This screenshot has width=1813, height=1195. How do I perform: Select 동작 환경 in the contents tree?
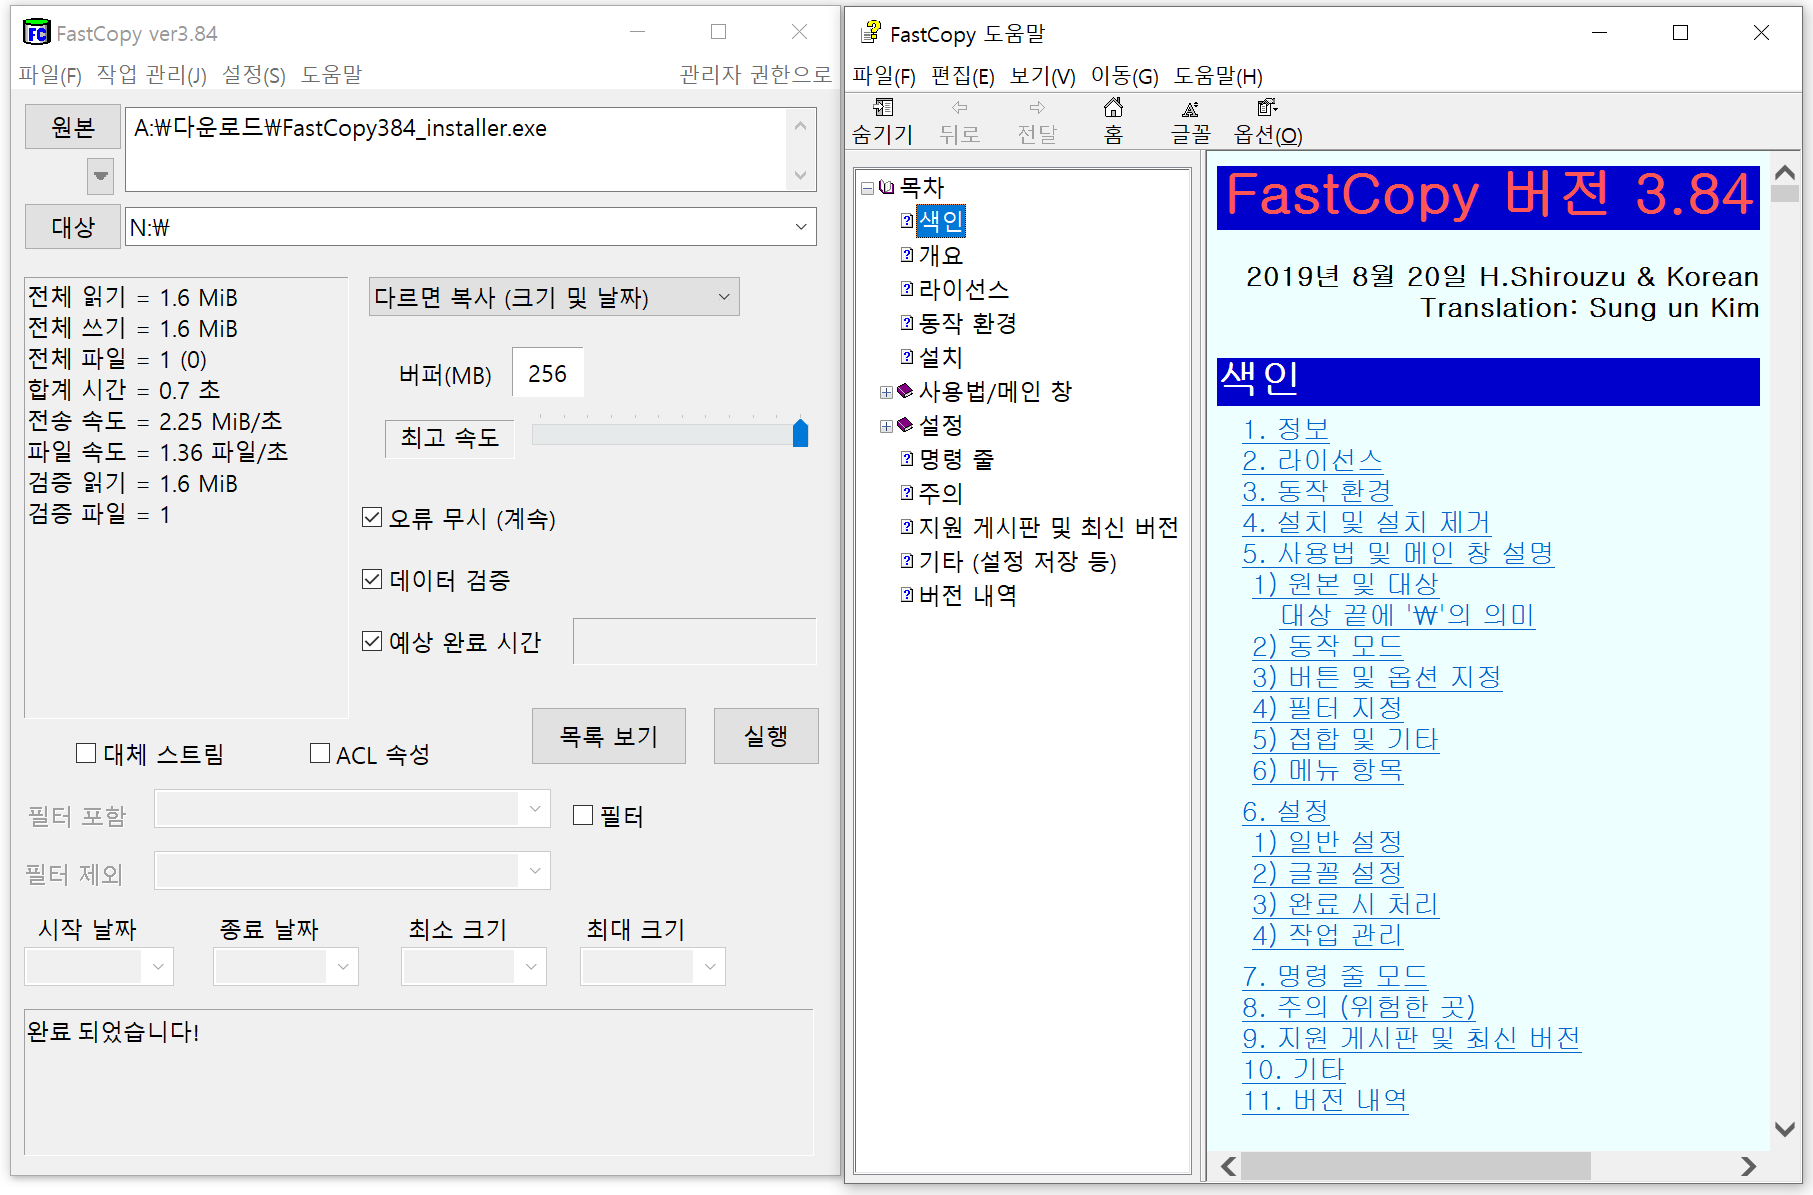(967, 323)
